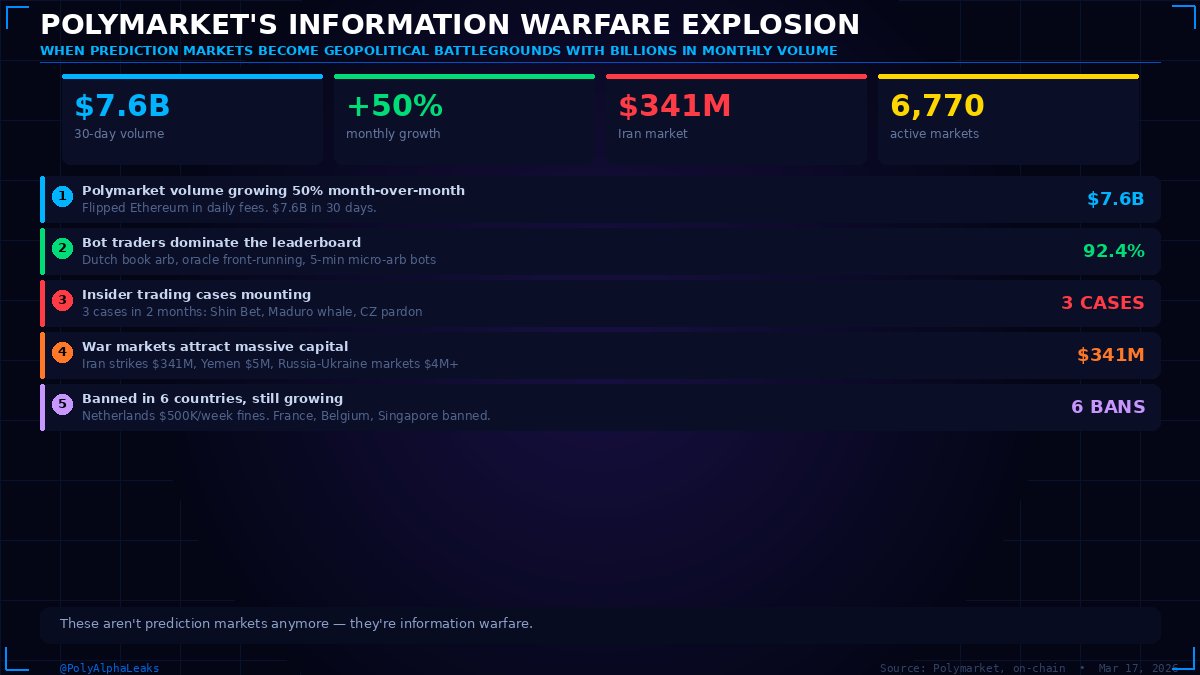The width and height of the screenshot is (1200, 675).
Task: Toggle the 6 BANS indicator
Action: pyautogui.click(x=1108, y=407)
